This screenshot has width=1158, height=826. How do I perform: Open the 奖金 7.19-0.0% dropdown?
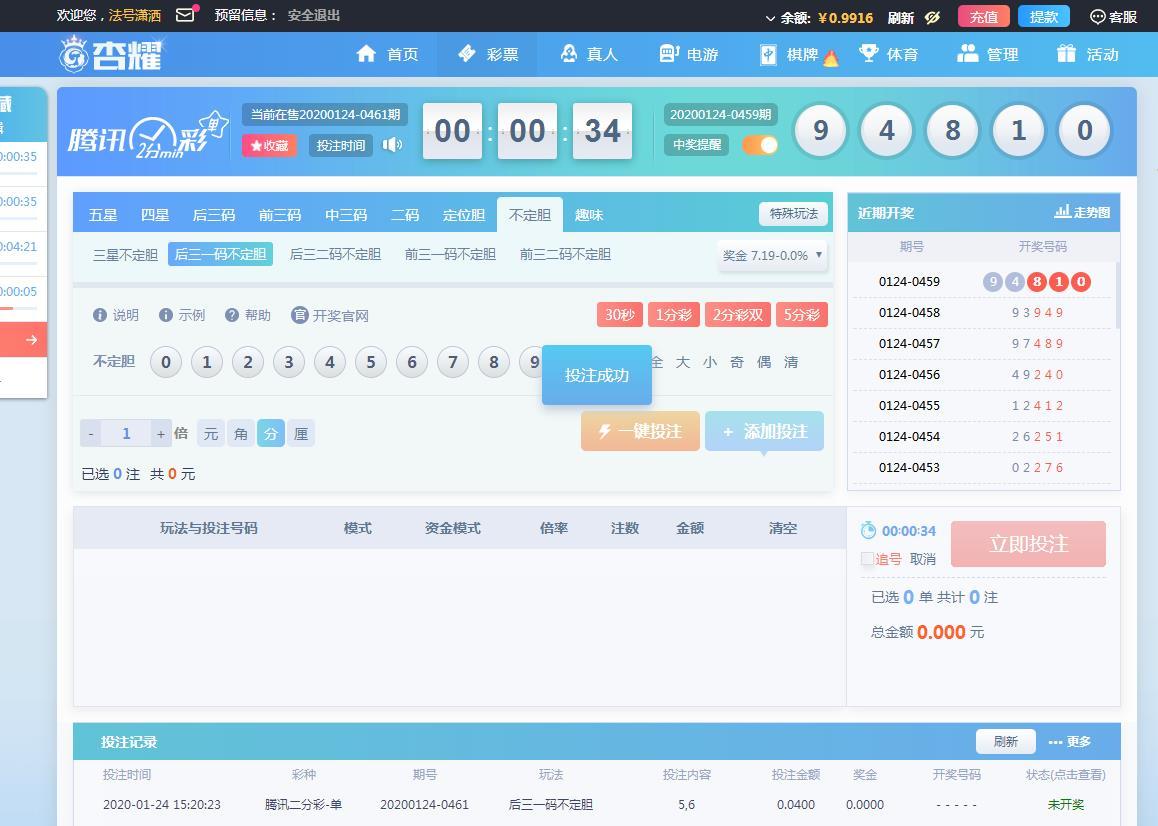point(772,256)
